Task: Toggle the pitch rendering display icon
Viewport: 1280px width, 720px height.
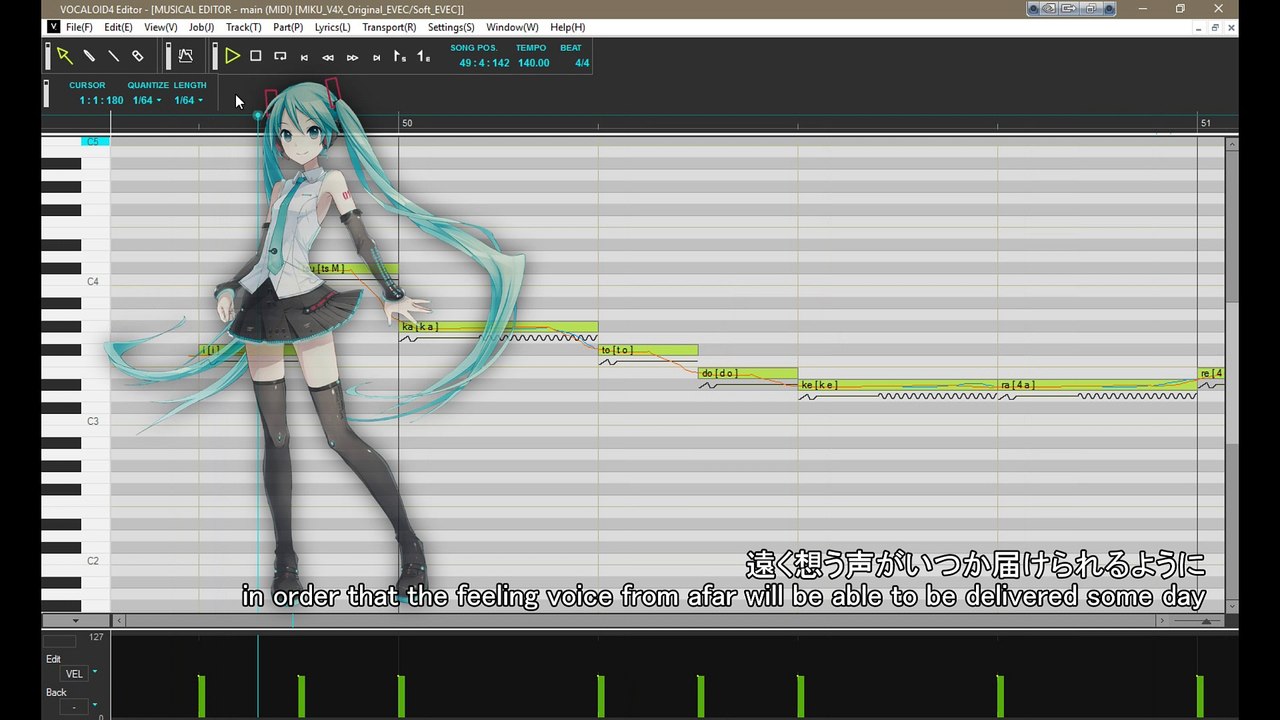Action: (185, 56)
